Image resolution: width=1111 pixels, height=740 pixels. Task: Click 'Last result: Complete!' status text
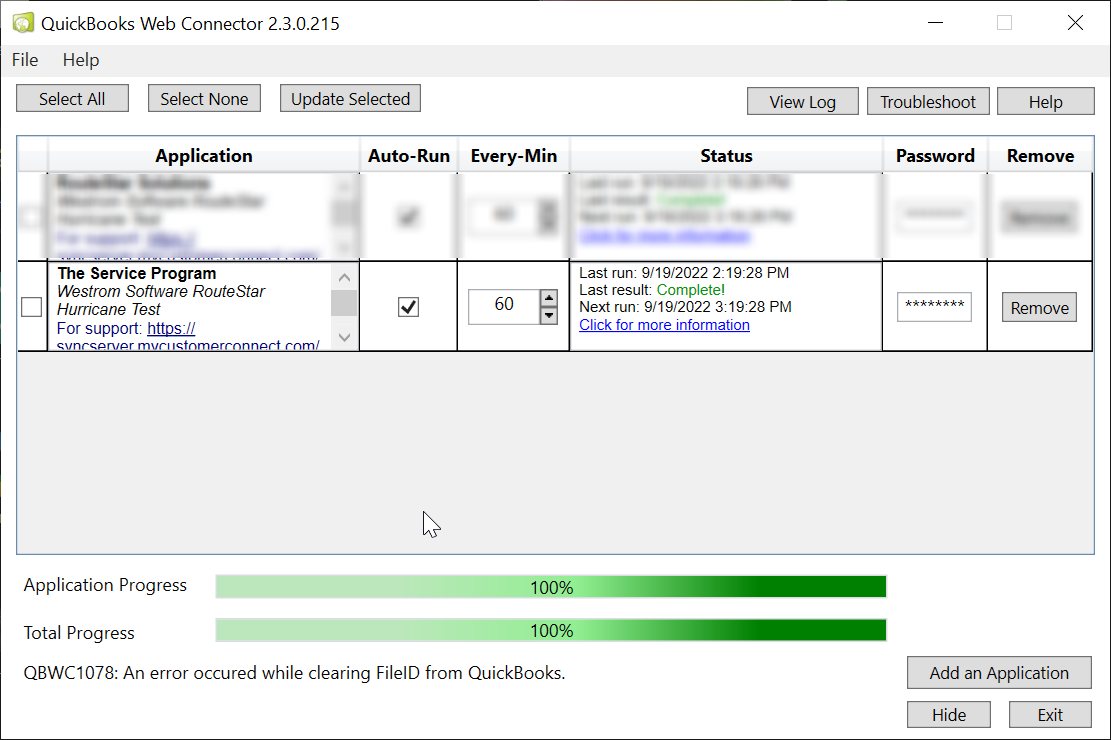(x=652, y=290)
